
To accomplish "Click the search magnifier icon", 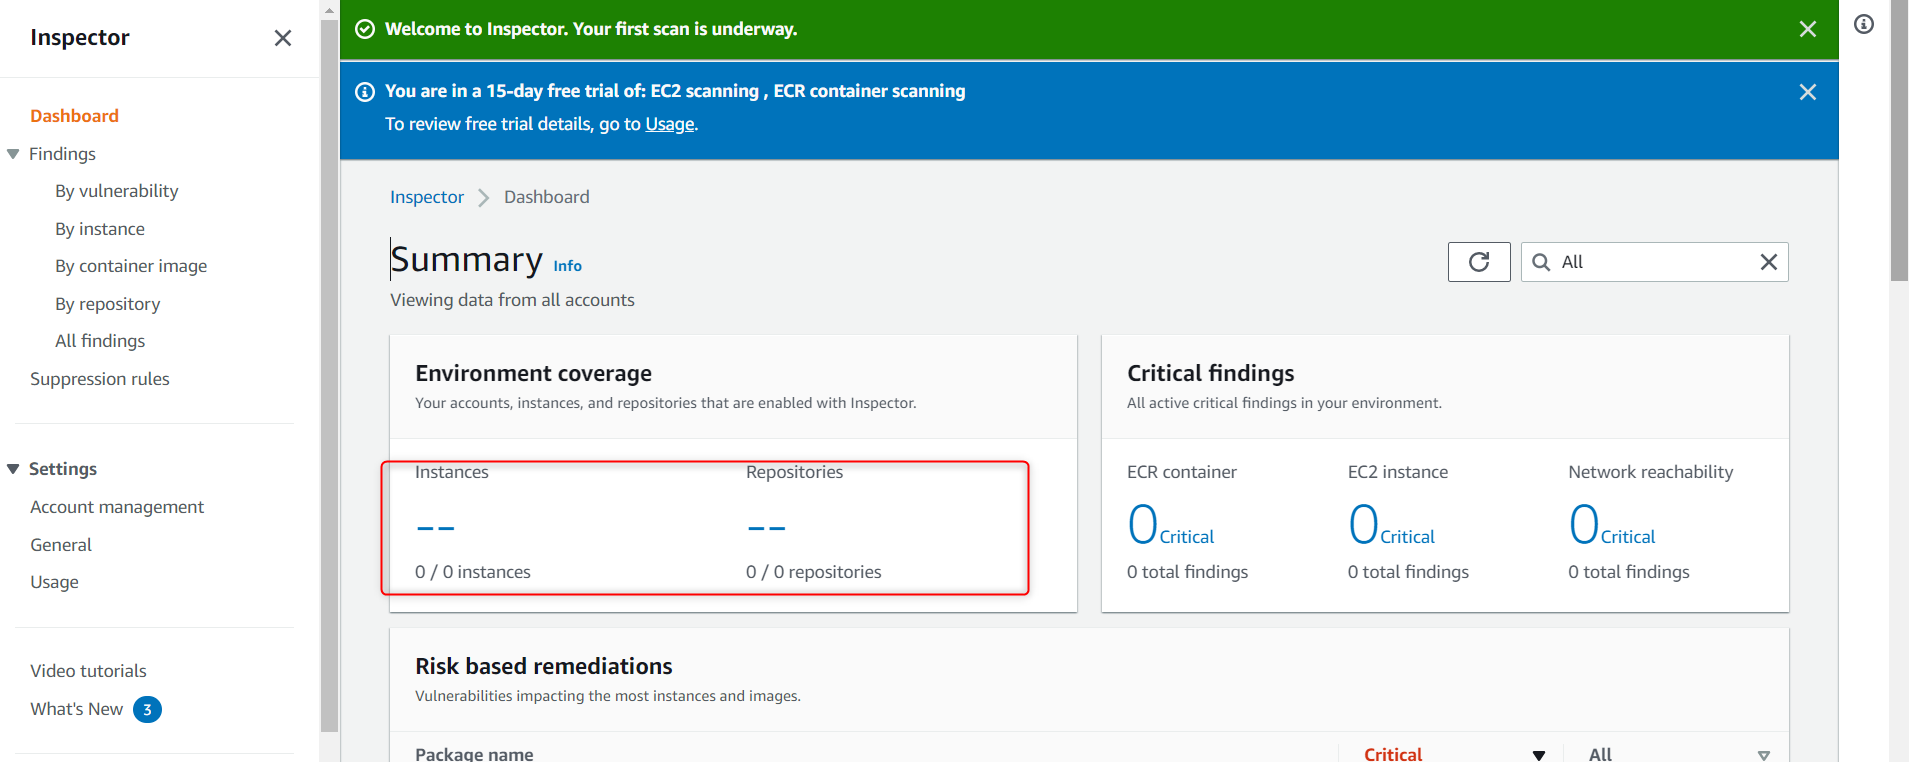I will [1541, 262].
